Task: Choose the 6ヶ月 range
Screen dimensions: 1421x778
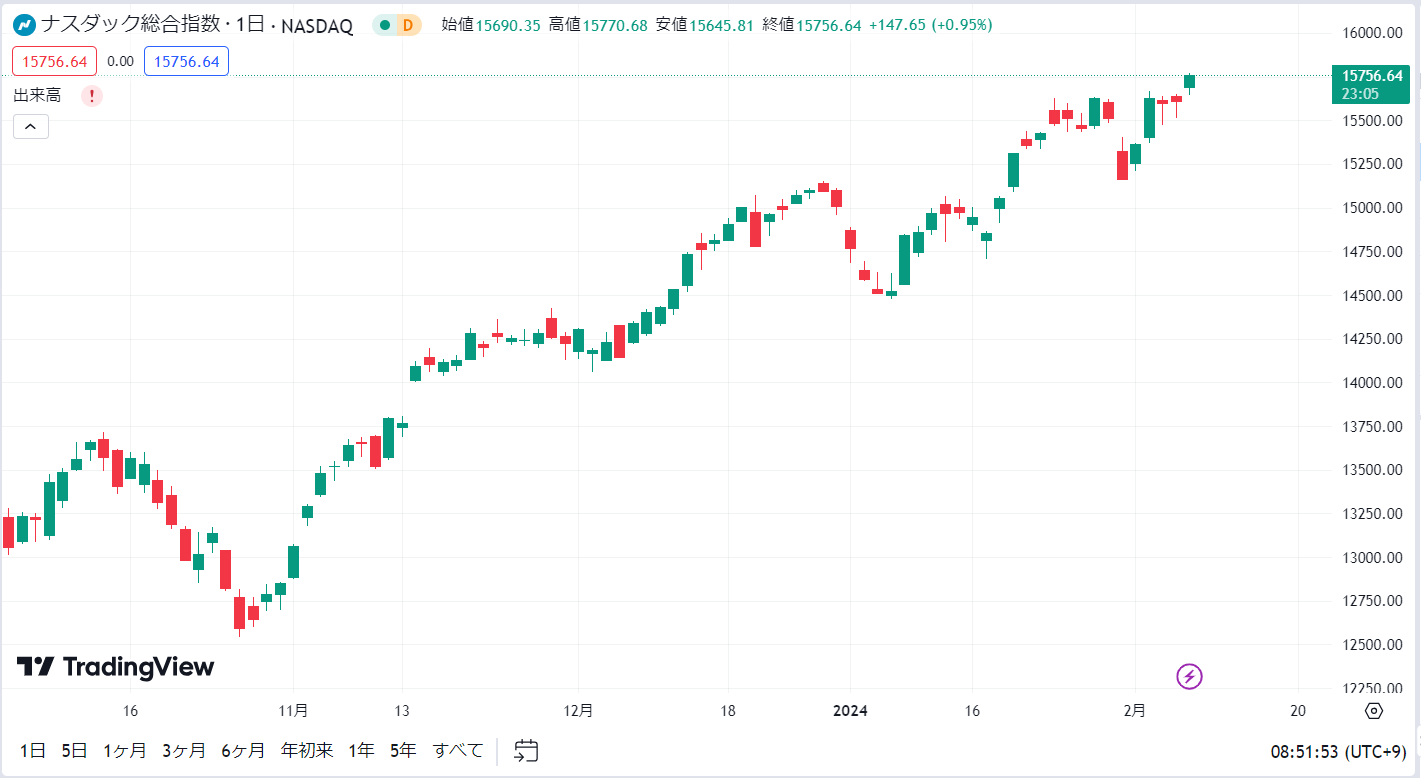Action: [x=243, y=750]
